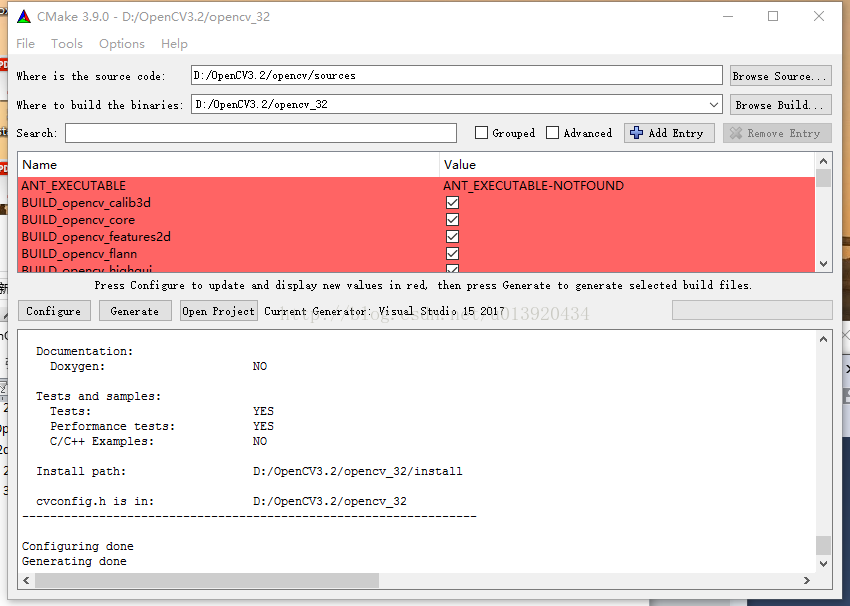Open the Tools menu
Screen dimensions: 850x606
67,43
